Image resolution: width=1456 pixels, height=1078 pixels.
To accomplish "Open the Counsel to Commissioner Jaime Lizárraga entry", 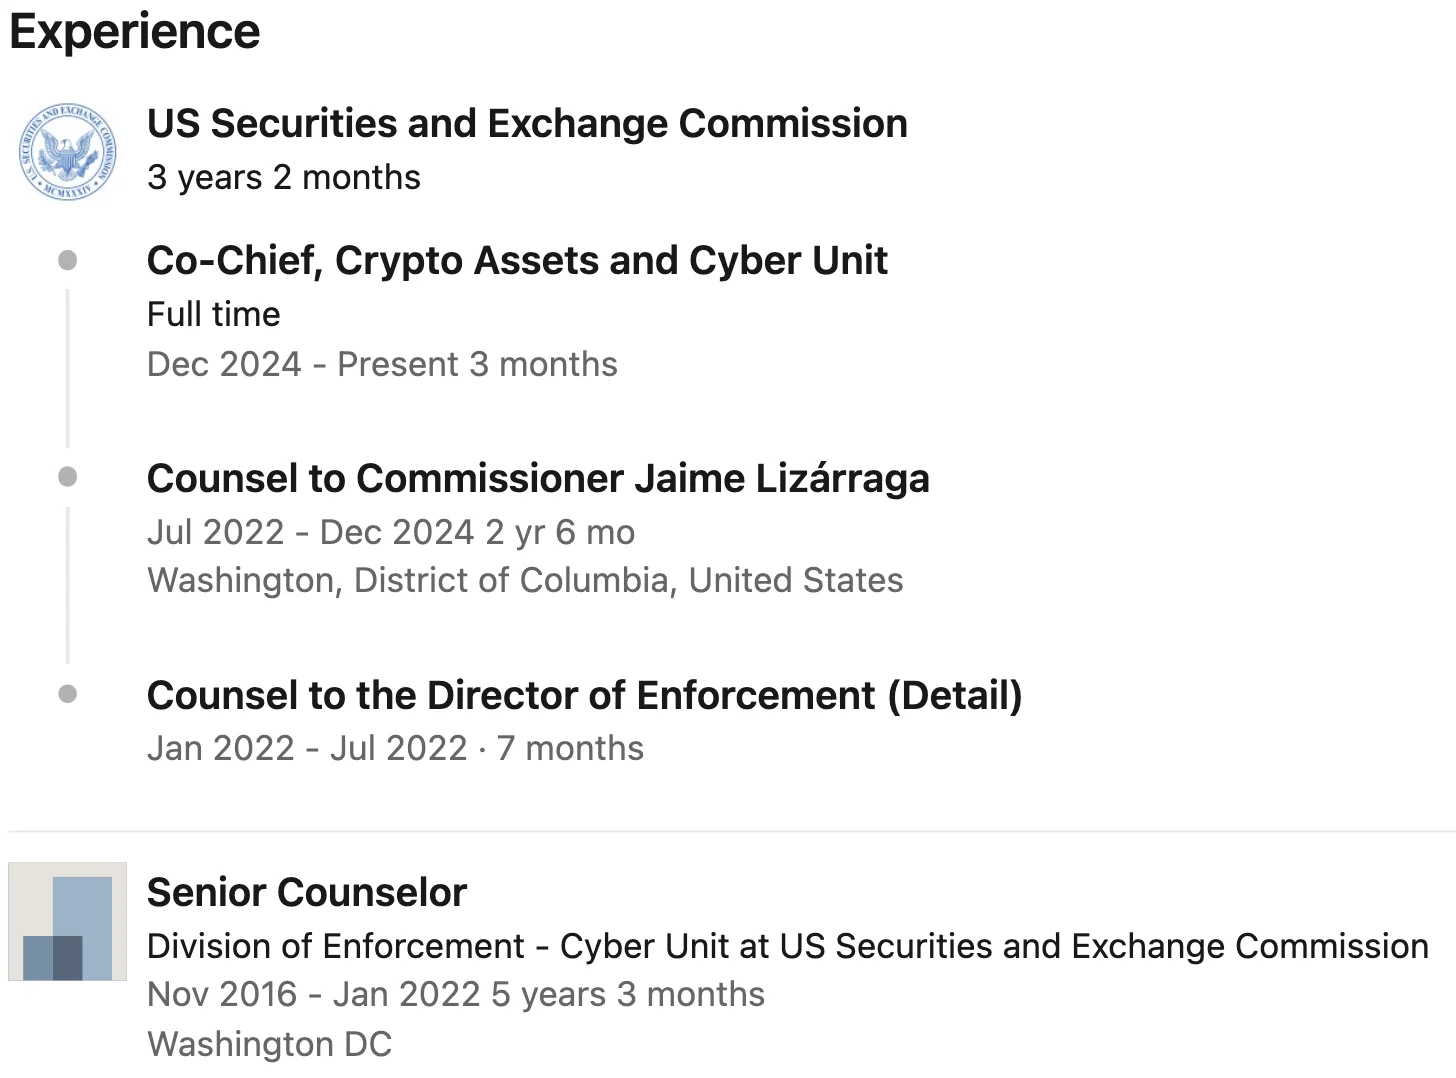I will [x=537, y=478].
